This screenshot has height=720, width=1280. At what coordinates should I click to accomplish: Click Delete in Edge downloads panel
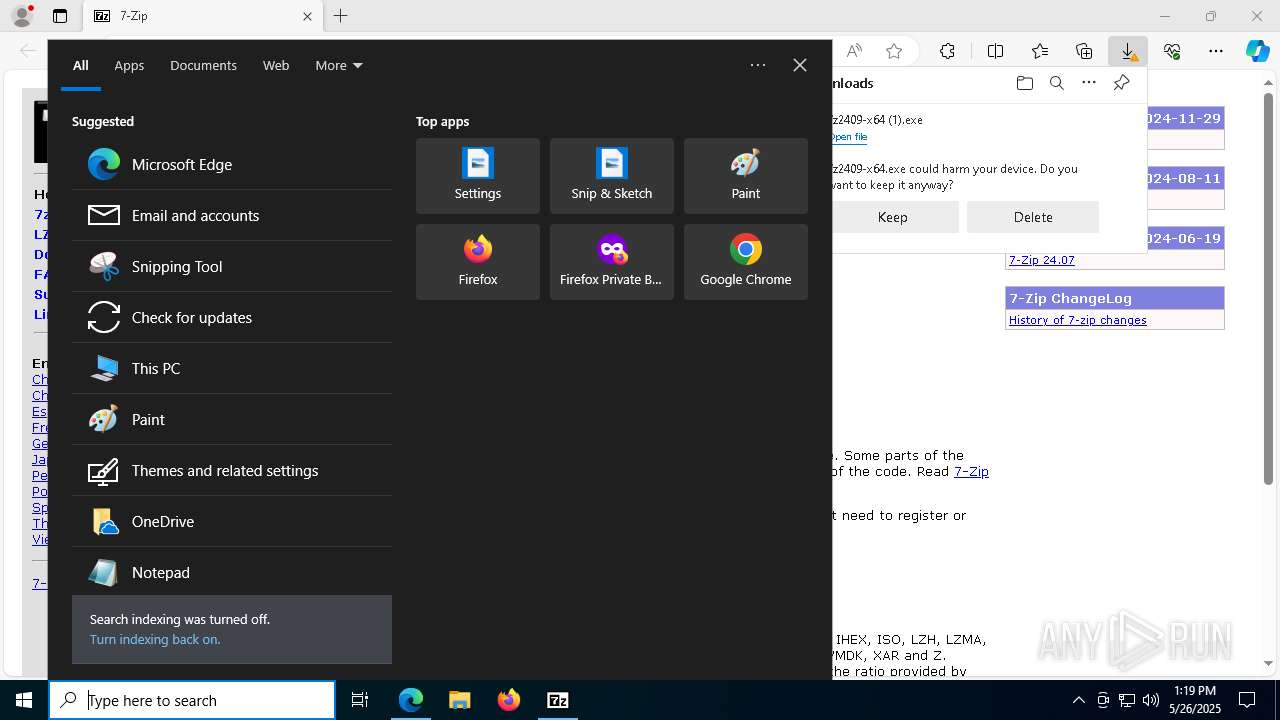coord(1033,217)
